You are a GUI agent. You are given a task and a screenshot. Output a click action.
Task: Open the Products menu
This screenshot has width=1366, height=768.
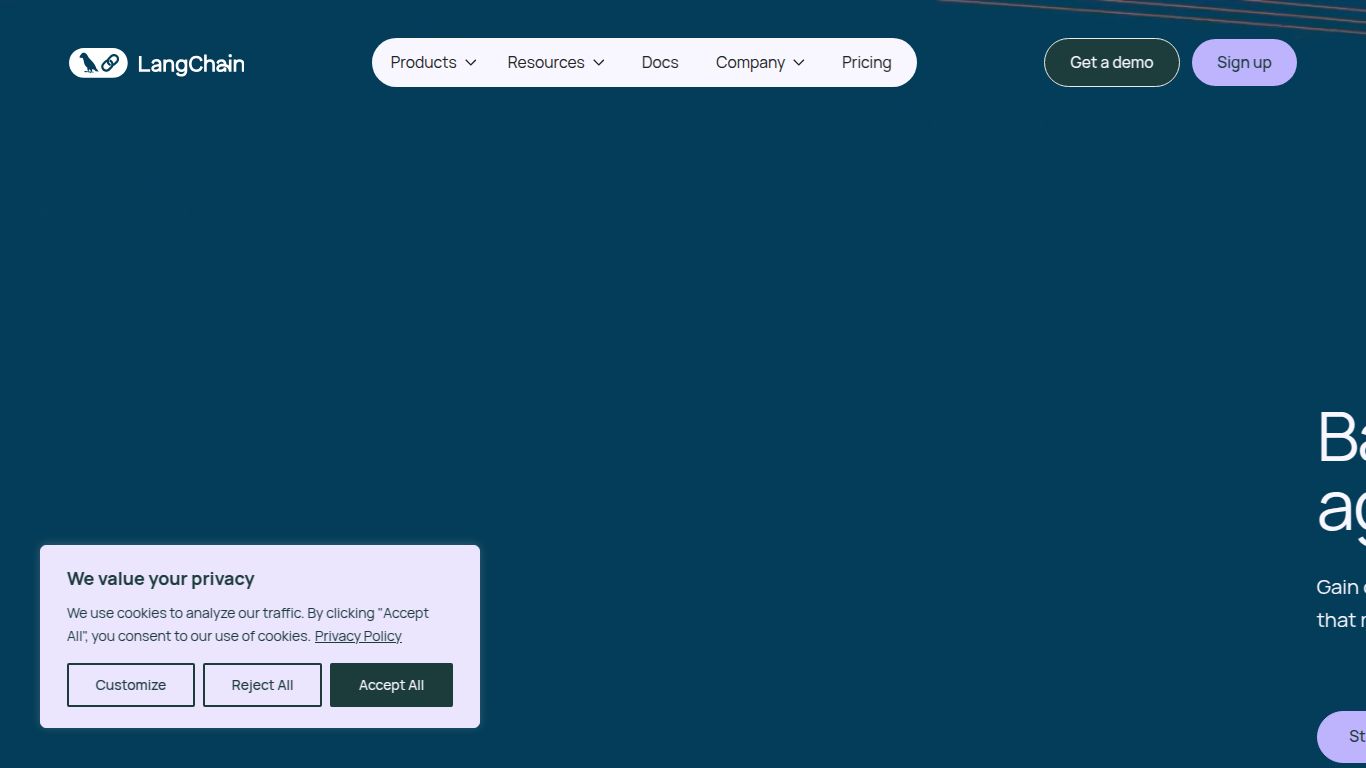pos(423,62)
